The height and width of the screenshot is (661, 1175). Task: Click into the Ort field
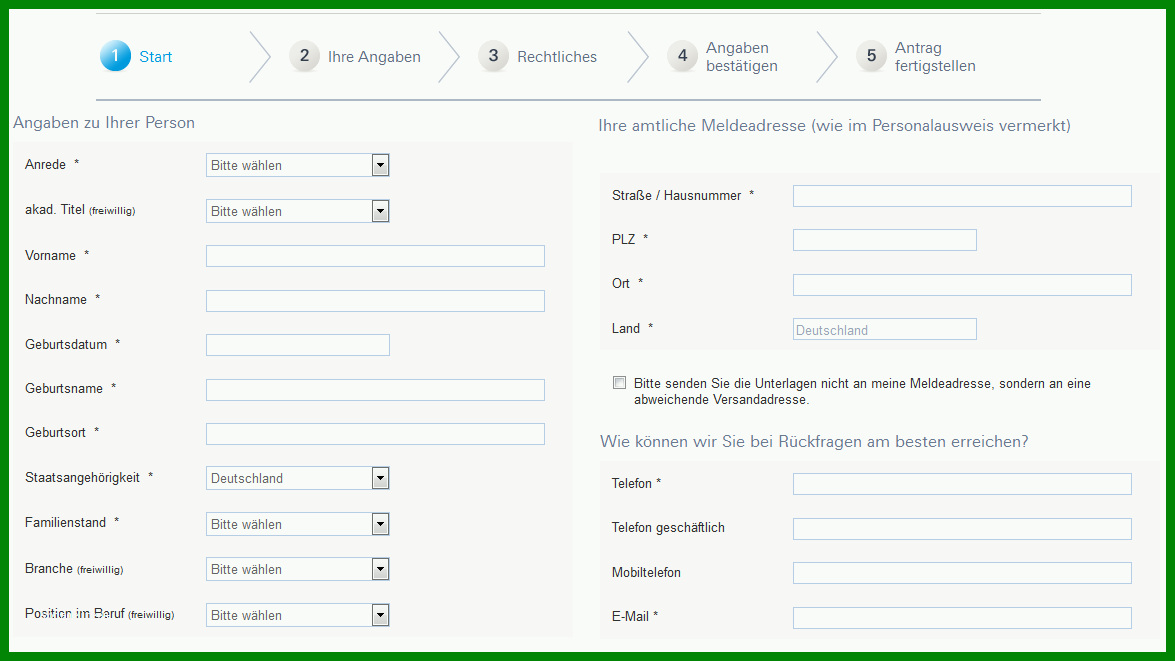tap(962, 285)
